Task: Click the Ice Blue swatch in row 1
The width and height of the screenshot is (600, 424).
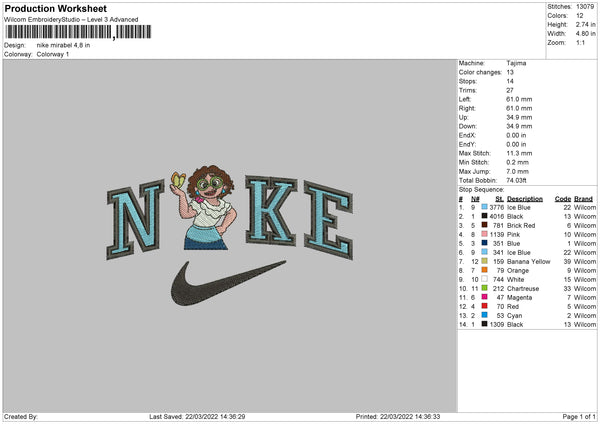Action: tap(484, 207)
